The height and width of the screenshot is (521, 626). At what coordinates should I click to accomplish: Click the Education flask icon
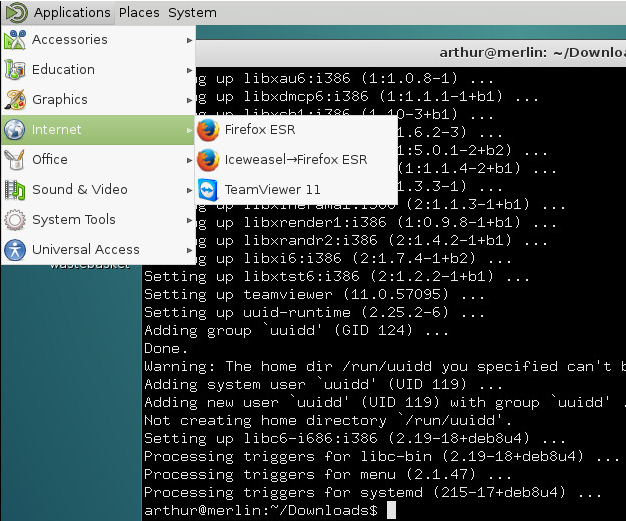point(15,69)
